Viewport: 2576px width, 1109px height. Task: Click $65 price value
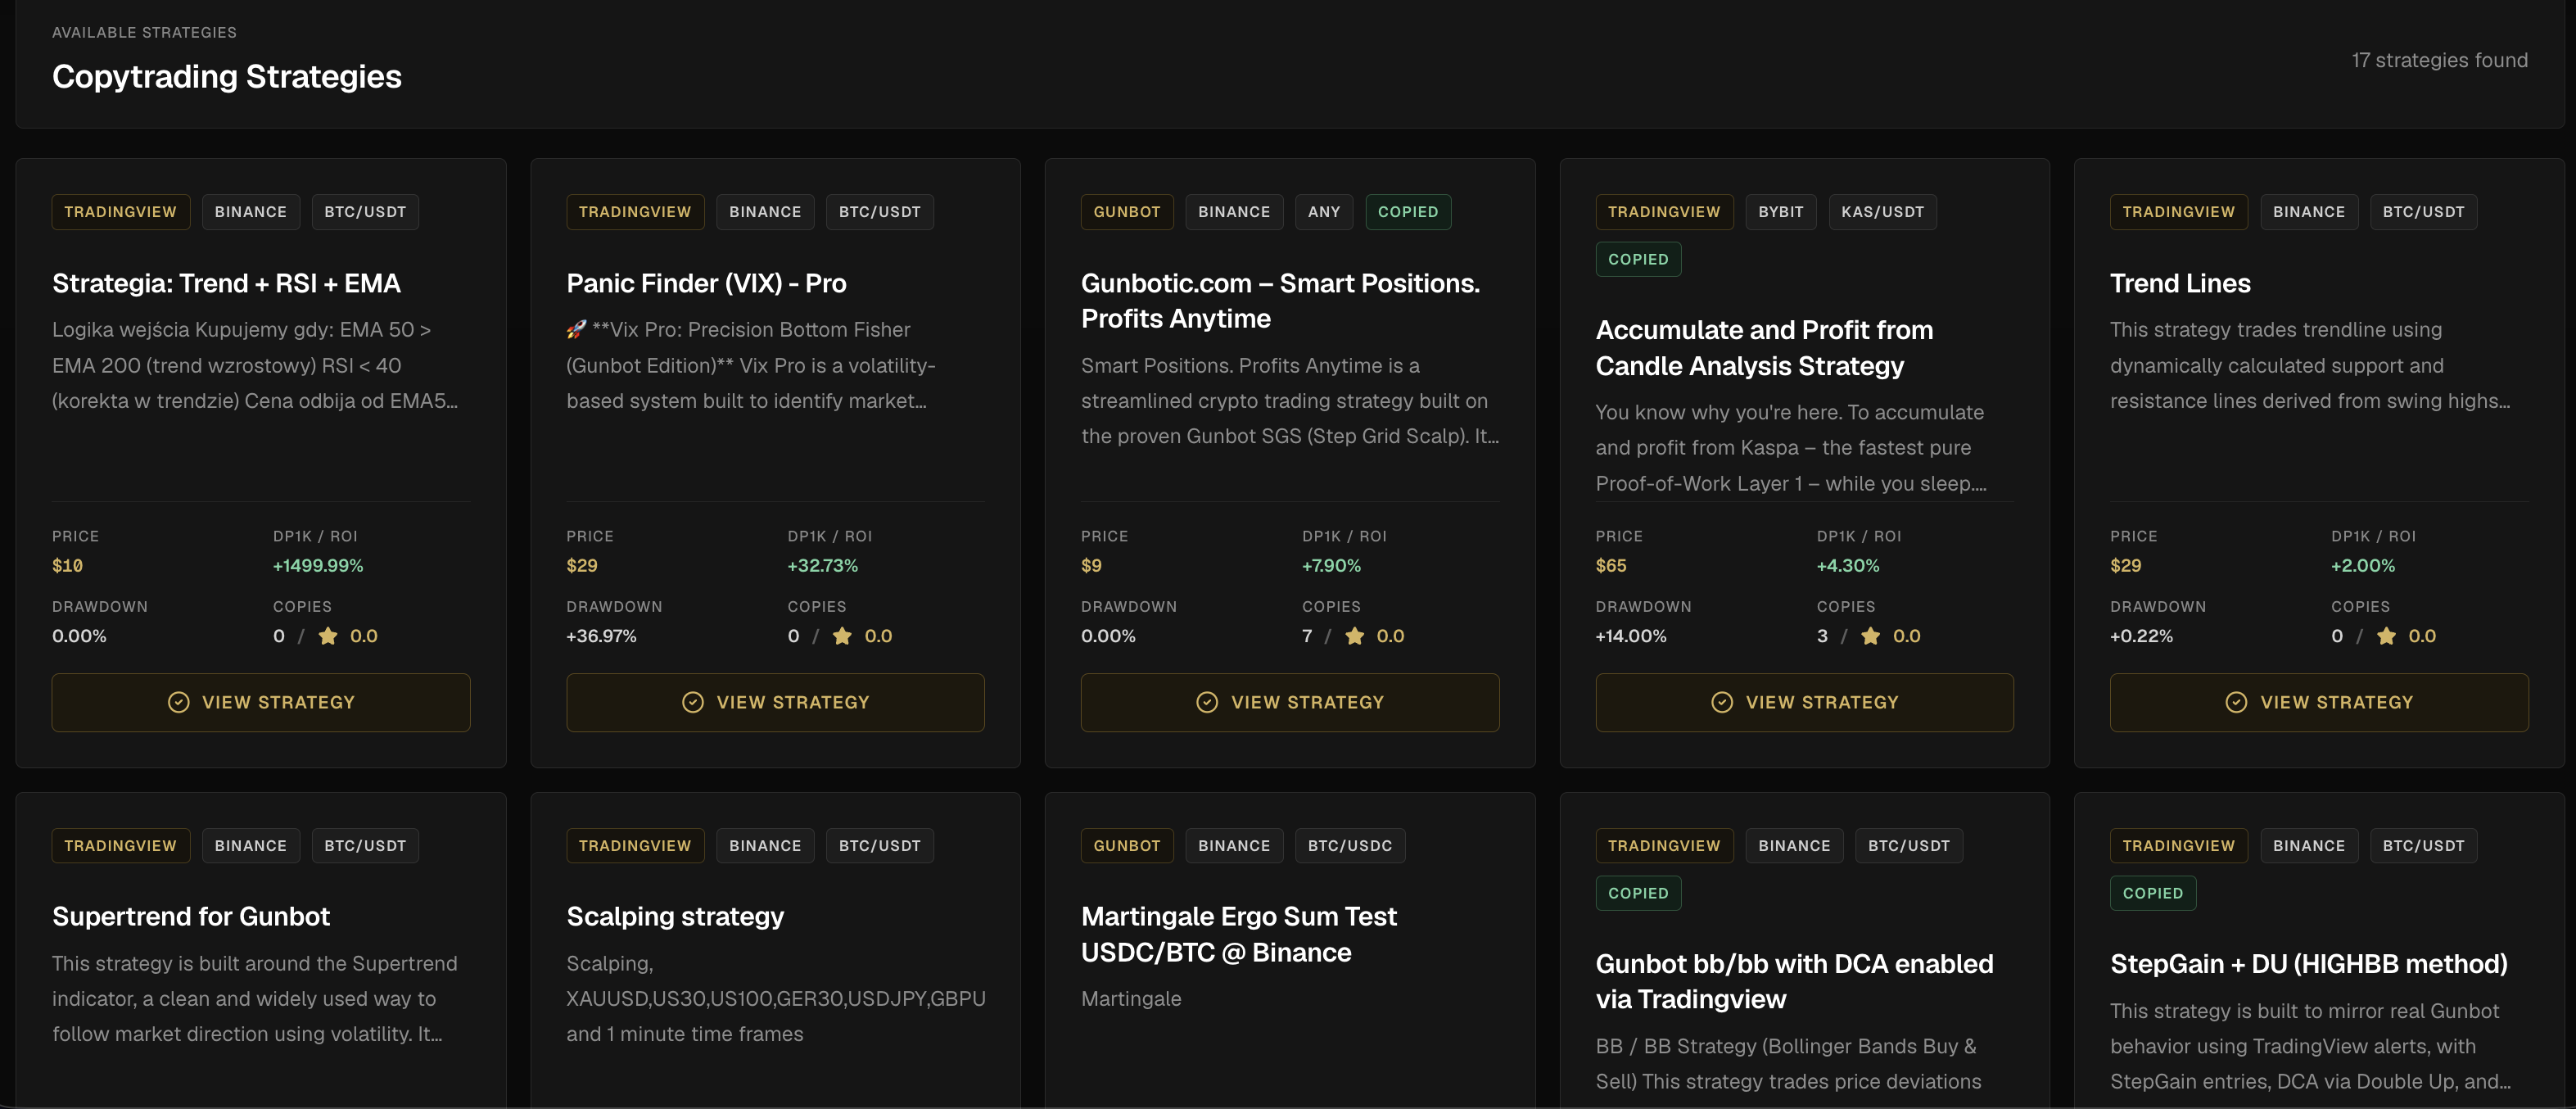pyautogui.click(x=1611, y=565)
